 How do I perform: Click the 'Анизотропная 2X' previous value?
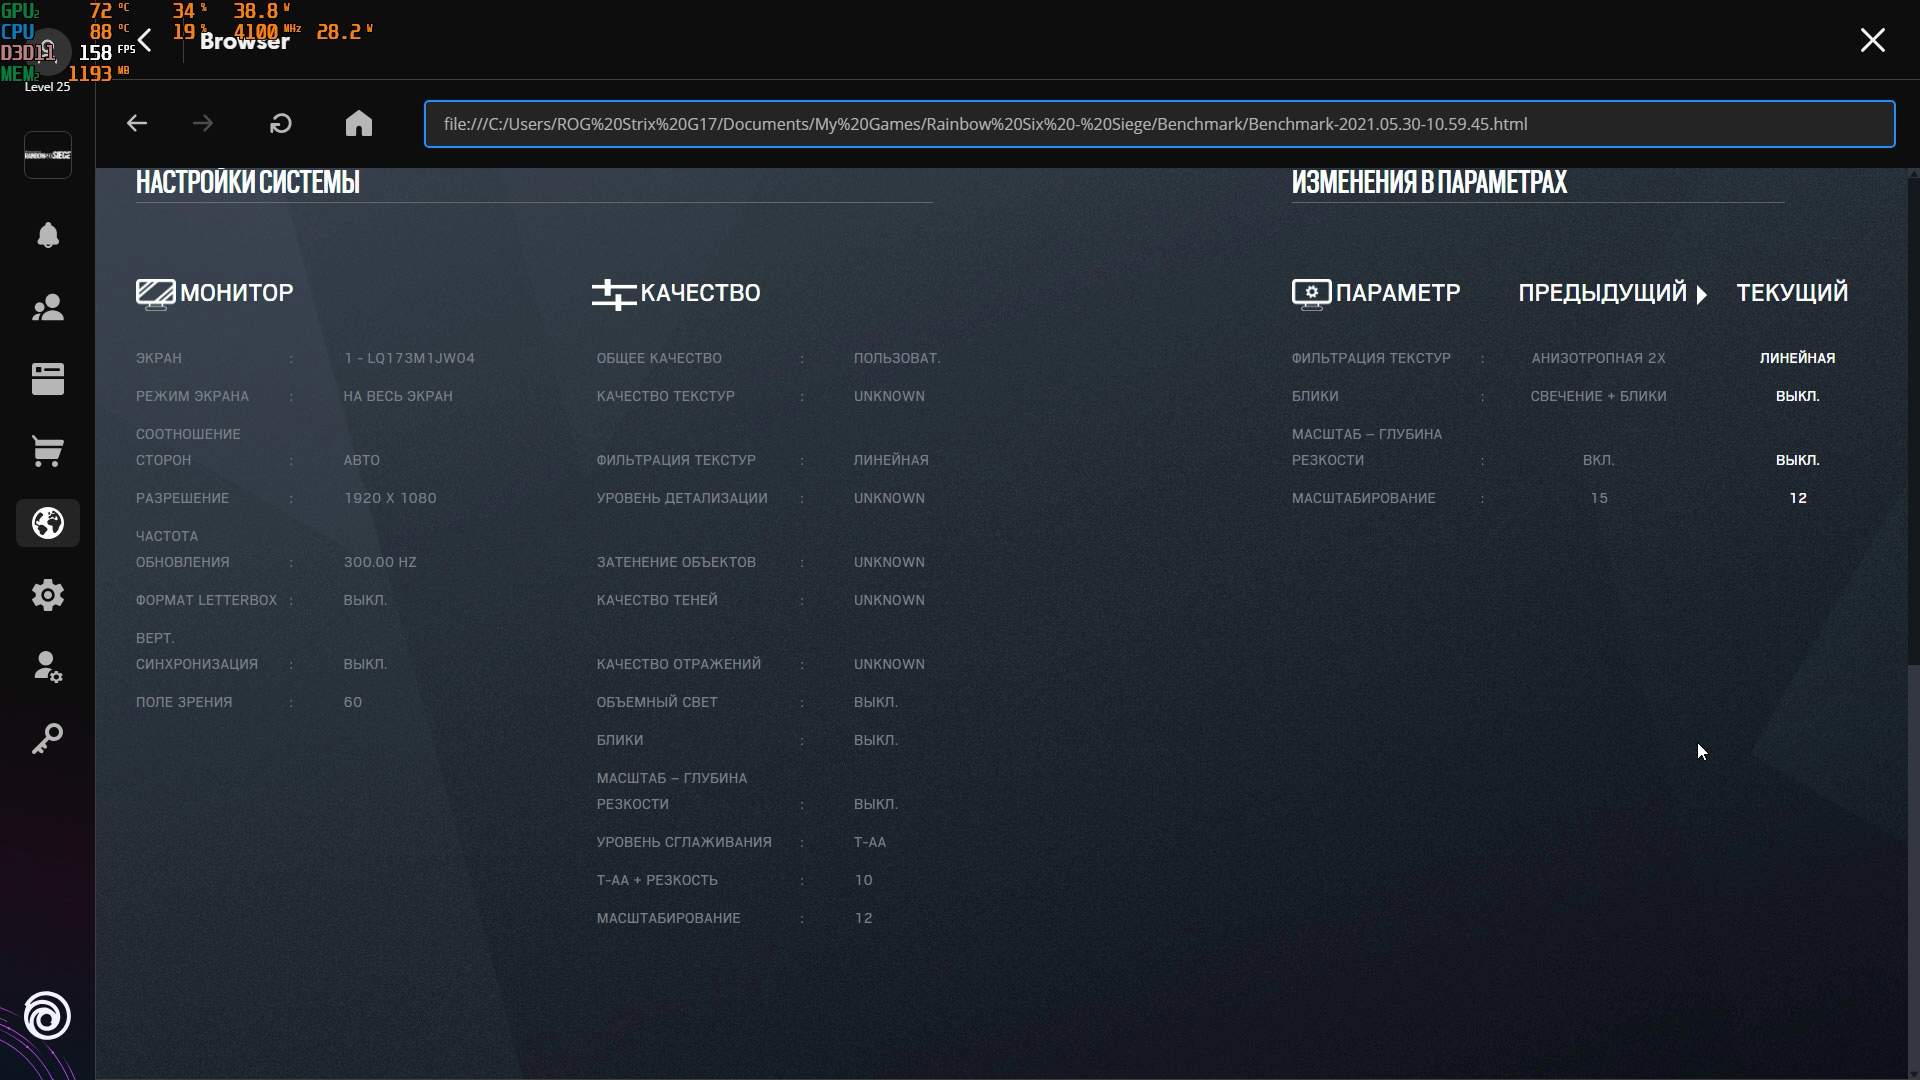[1599, 358]
